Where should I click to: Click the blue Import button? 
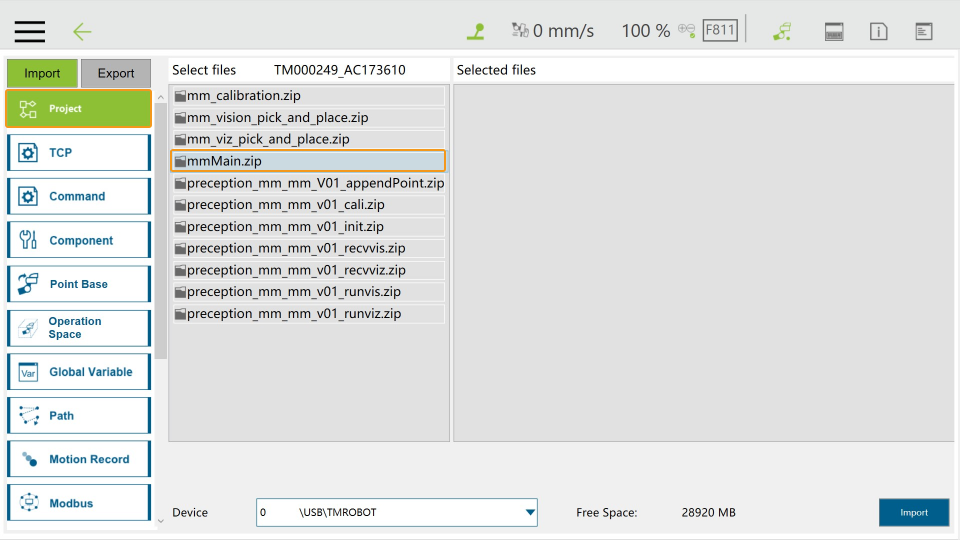913,512
